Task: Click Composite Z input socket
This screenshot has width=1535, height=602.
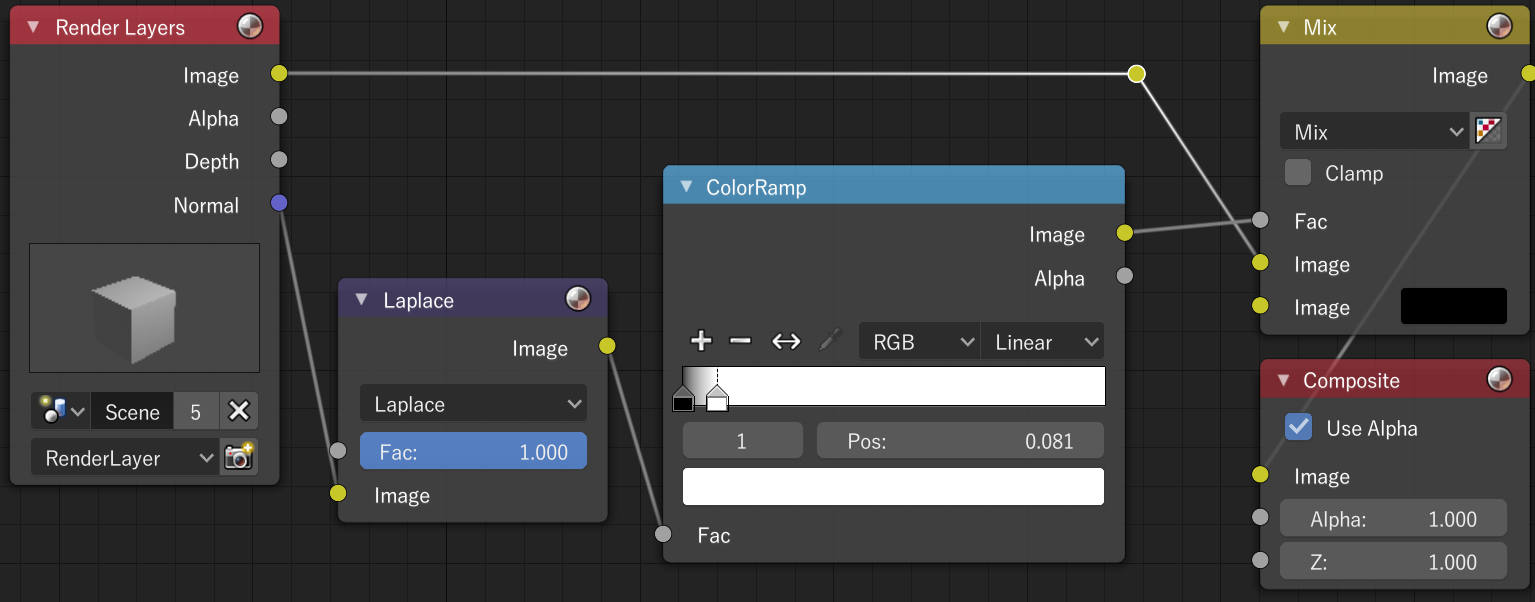Action: (x=1260, y=560)
